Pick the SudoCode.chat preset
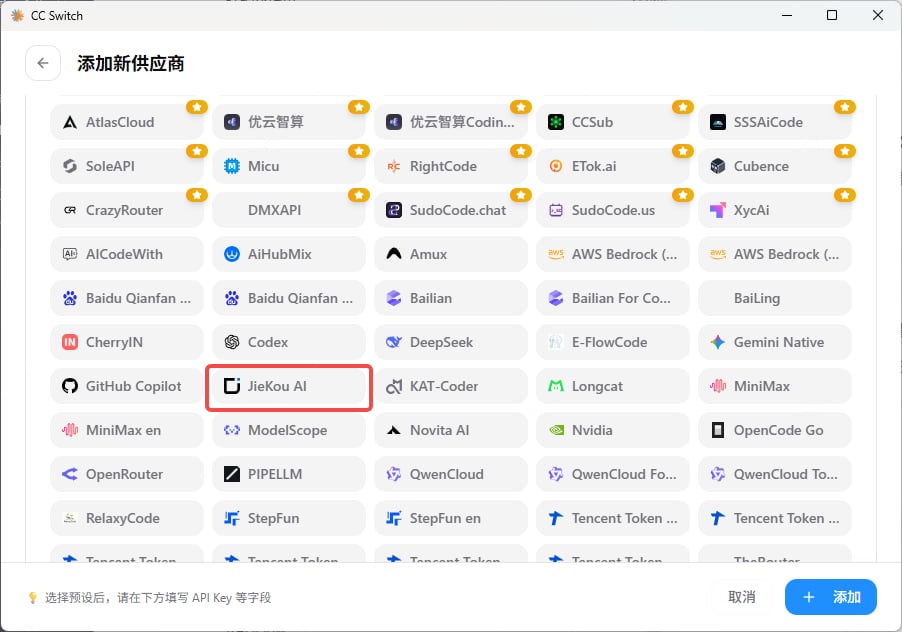The width and height of the screenshot is (902, 632). 450,210
